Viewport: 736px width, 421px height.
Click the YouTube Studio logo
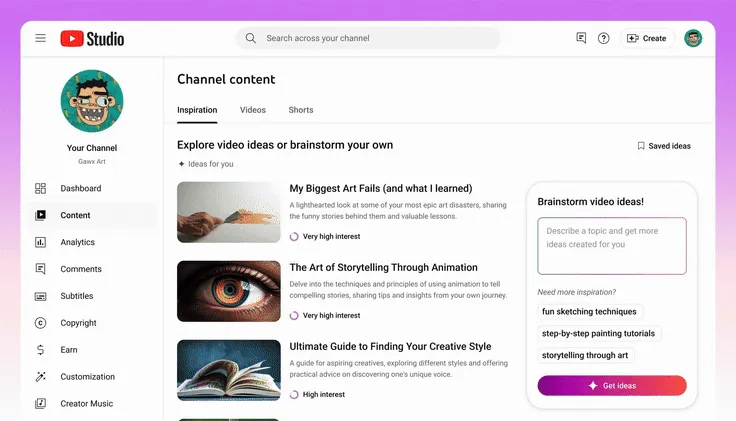tap(92, 38)
